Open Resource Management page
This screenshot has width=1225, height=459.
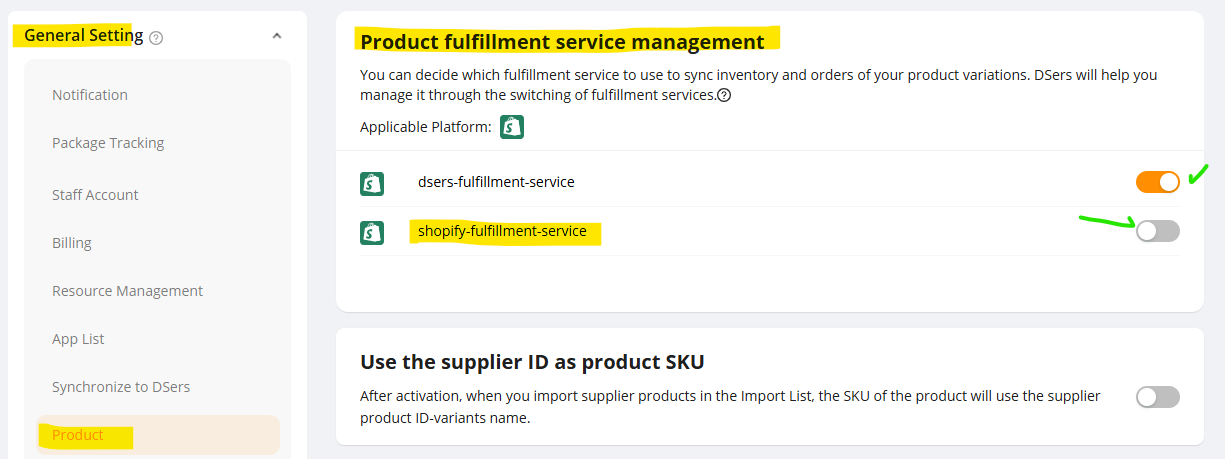(x=127, y=291)
